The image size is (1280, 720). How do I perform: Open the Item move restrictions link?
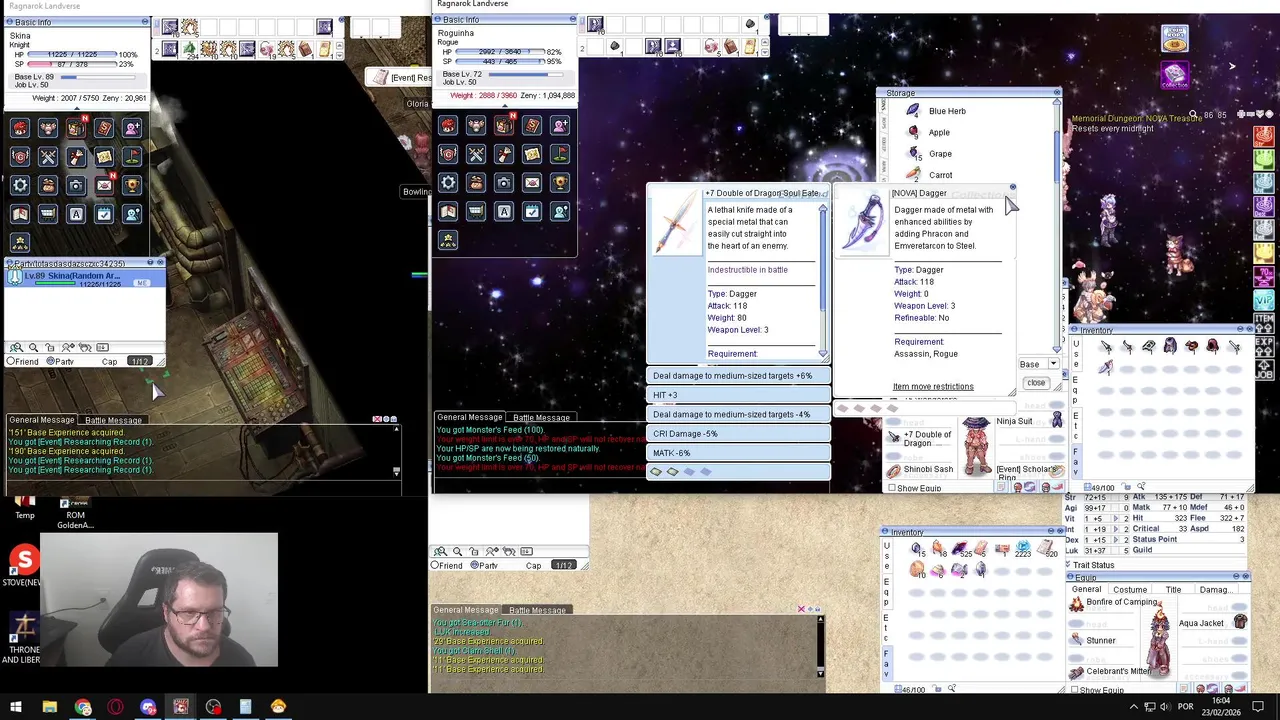point(933,386)
